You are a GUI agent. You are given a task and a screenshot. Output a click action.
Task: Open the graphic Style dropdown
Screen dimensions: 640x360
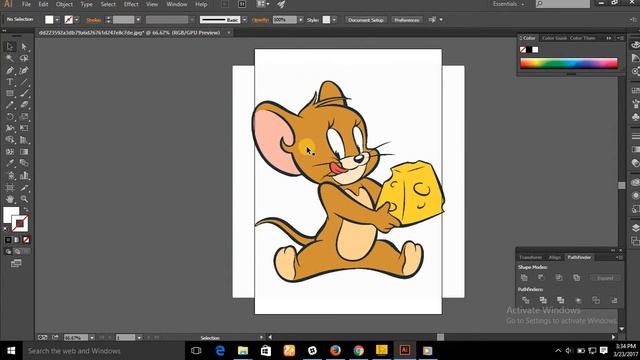tap(334, 20)
